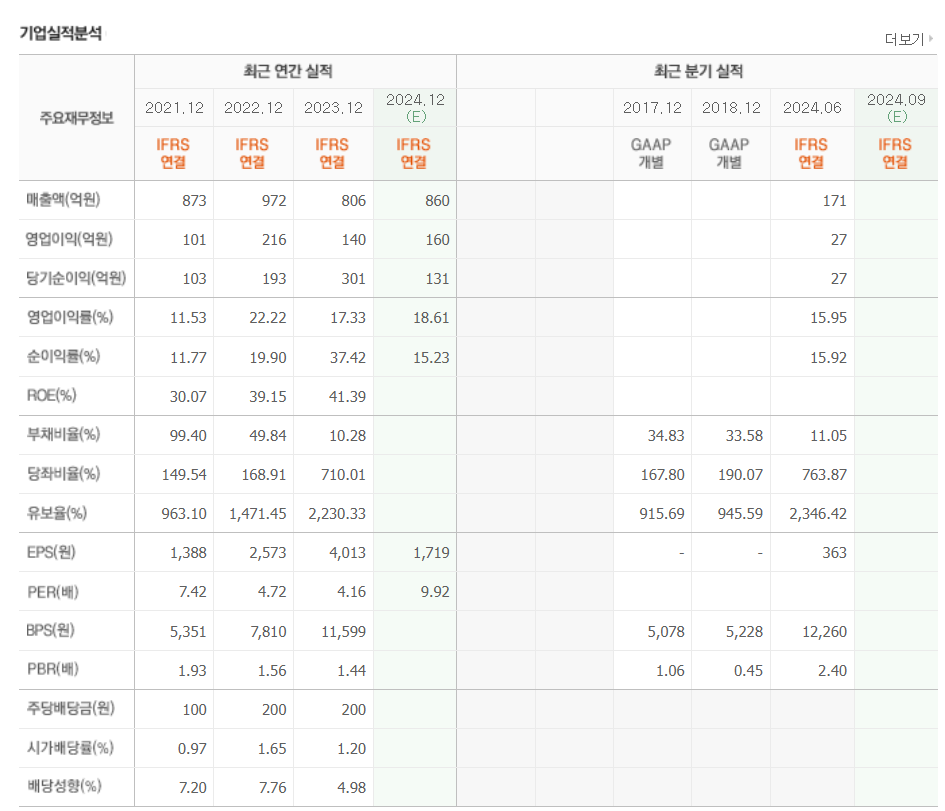This screenshot has width=945, height=811.
Task: Click quarterly sales value 171
Action: pos(835,201)
